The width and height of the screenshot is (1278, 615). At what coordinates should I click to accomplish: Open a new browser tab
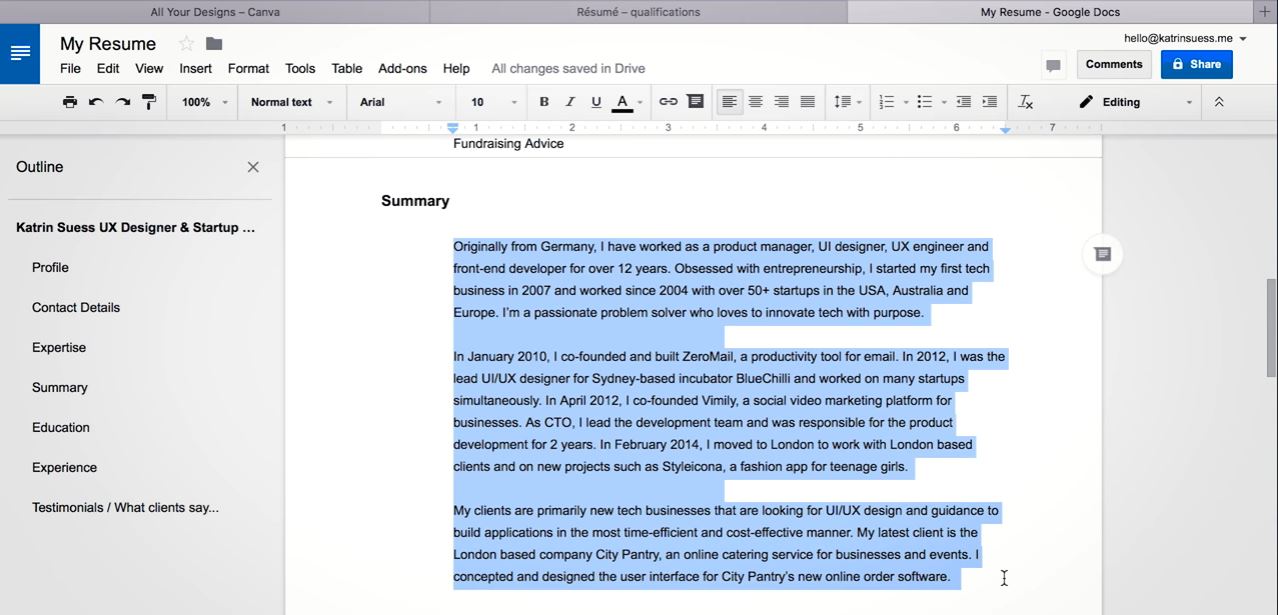[1265, 12]
